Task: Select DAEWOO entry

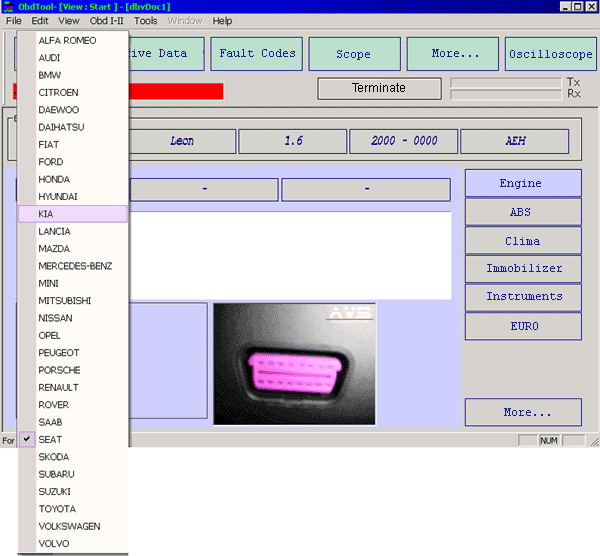Action: click(73, 110)
